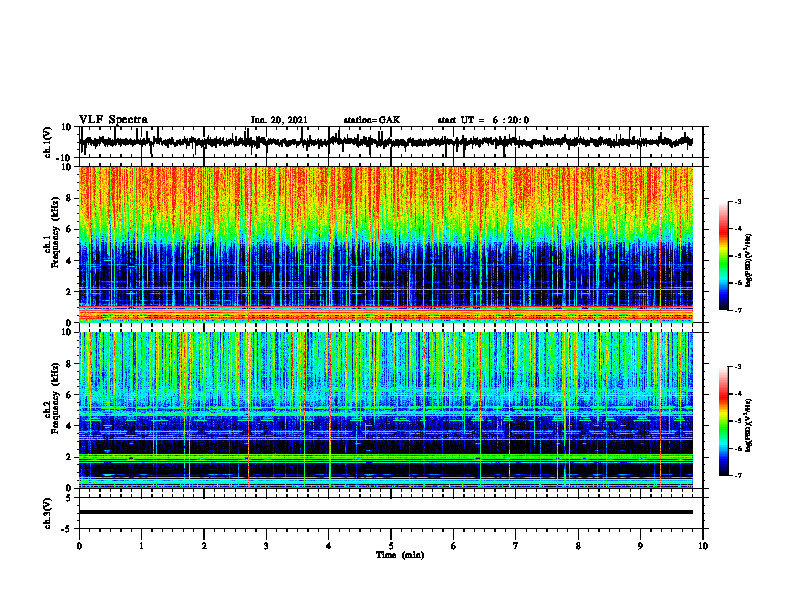Click time axis tick label "4"
The image size is (792, 612).
329,546
